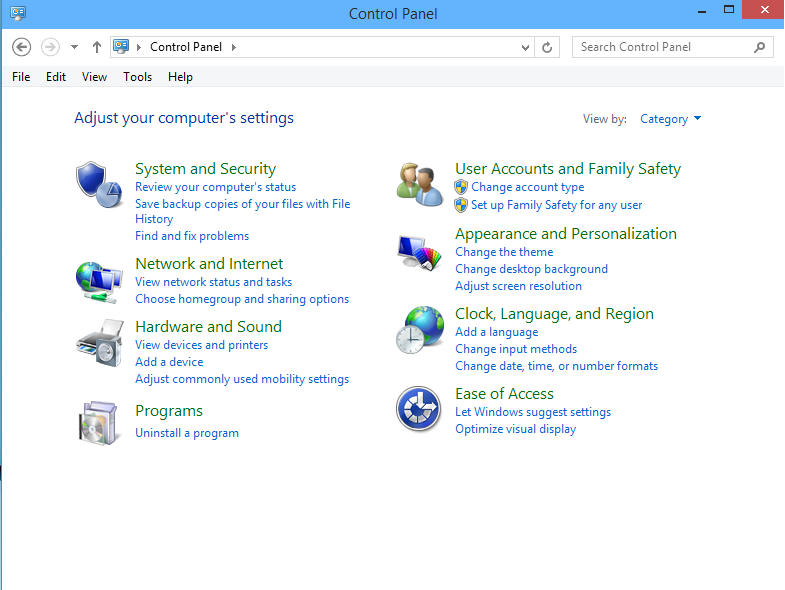This screenshot has height=590, width=785.
Task: Open Ease of Access heading link
Action: pos(504,394)
